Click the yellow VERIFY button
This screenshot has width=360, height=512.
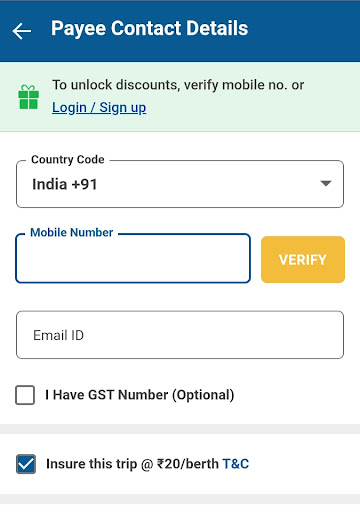click(303, 260)
